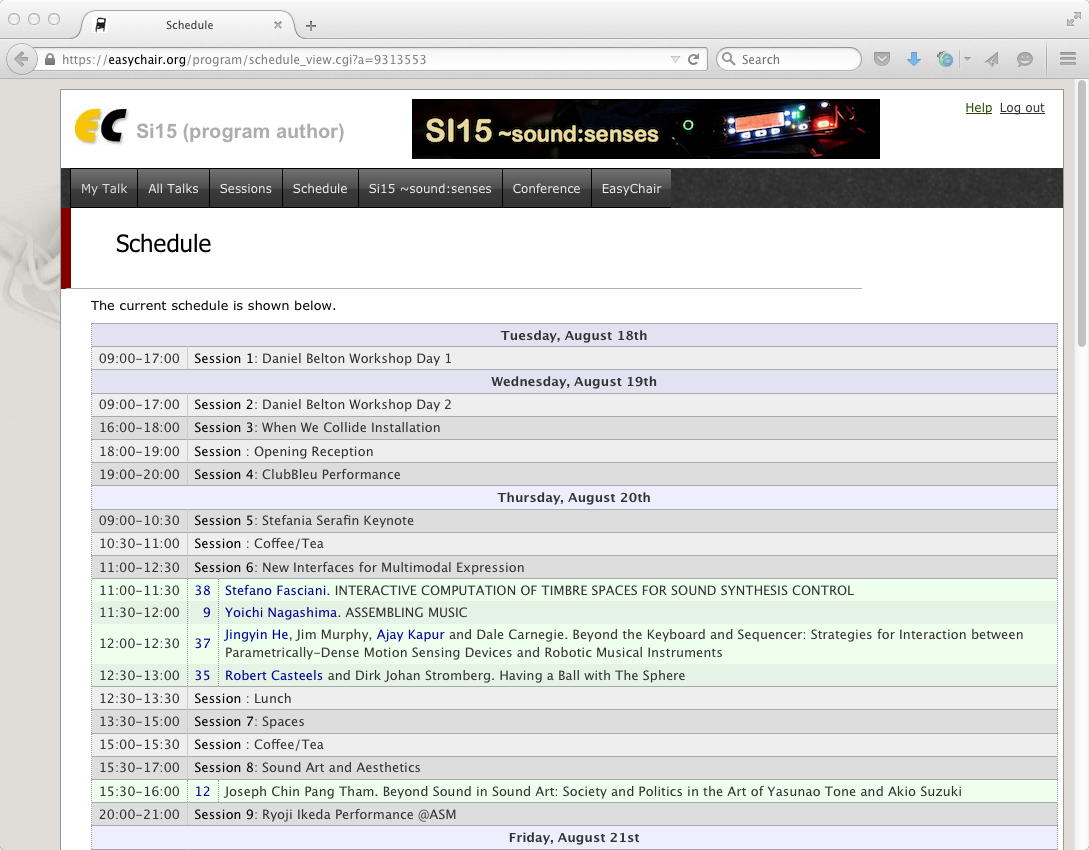
Task: Click Session 5 Stefania Serafin Keynote
Action: [x=574, y=520]
